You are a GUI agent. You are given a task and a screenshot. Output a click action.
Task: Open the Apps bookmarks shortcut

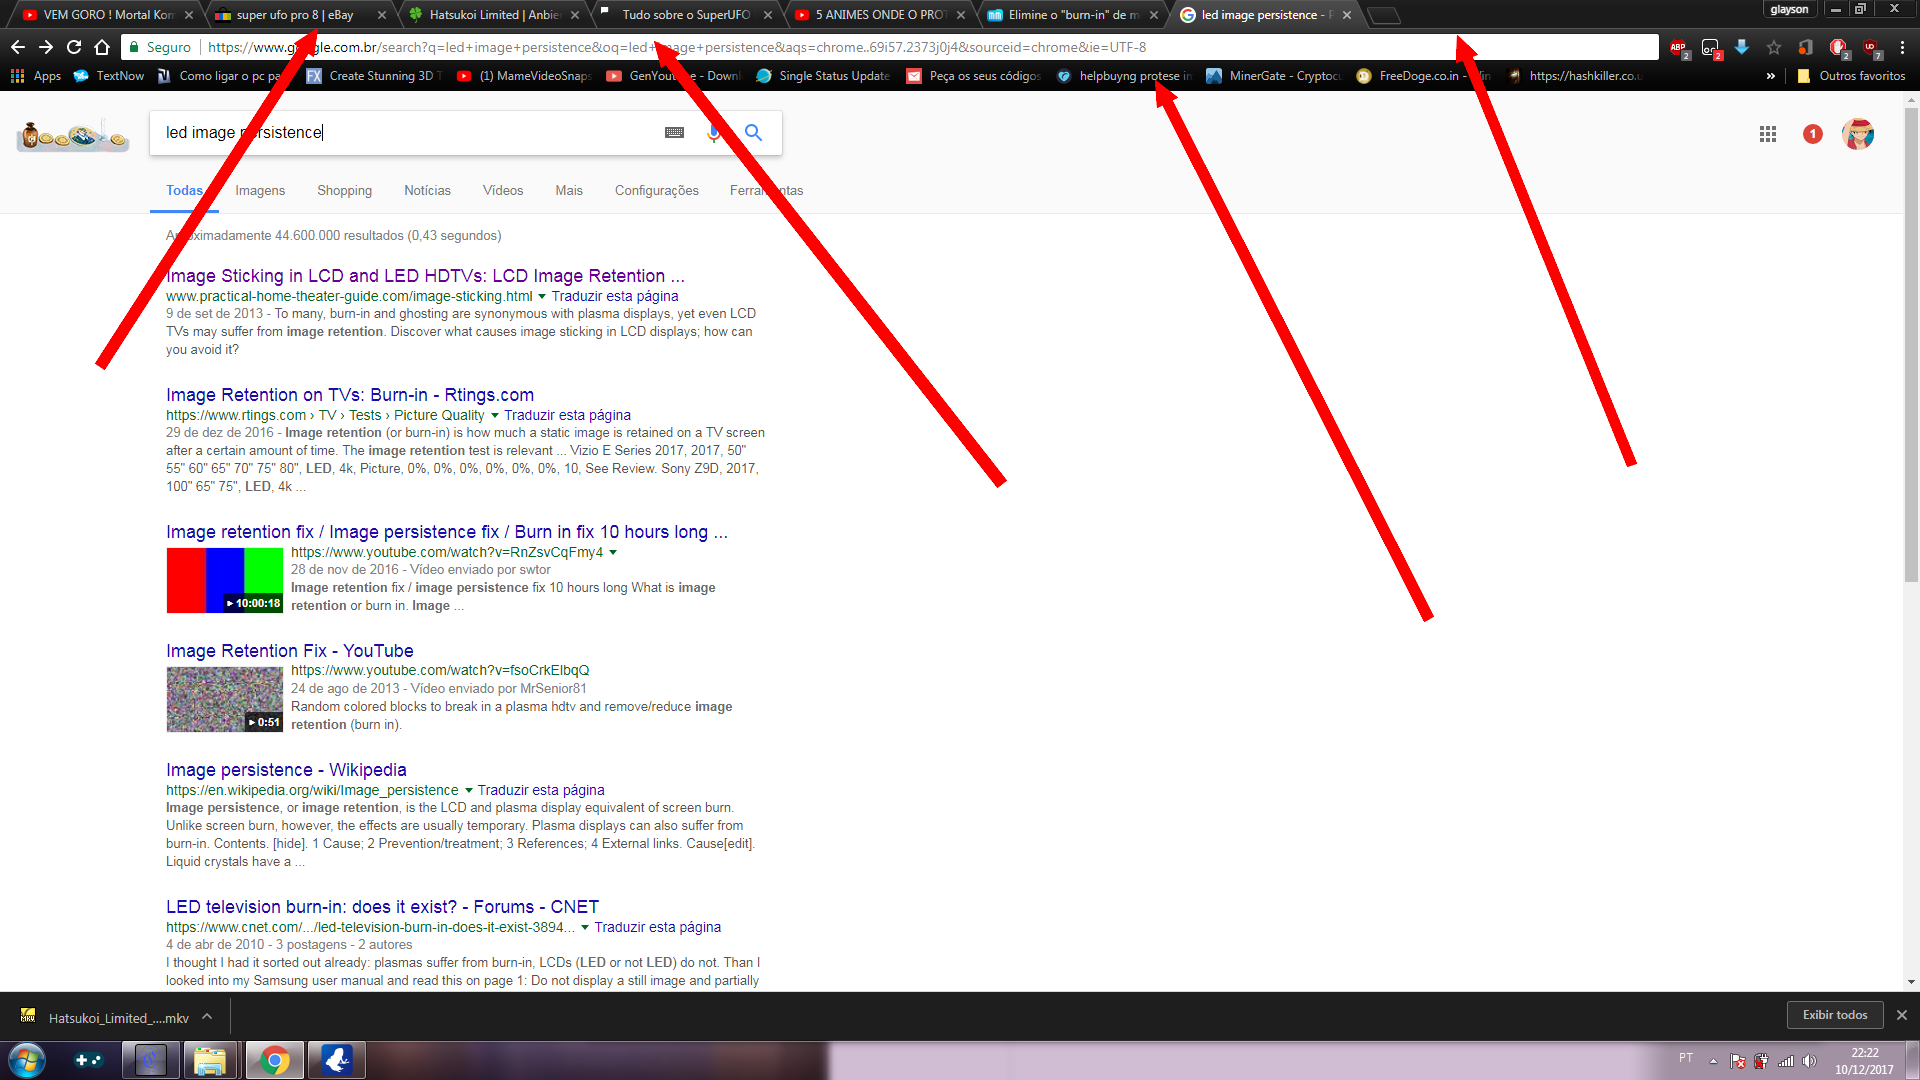pos(35,76)
